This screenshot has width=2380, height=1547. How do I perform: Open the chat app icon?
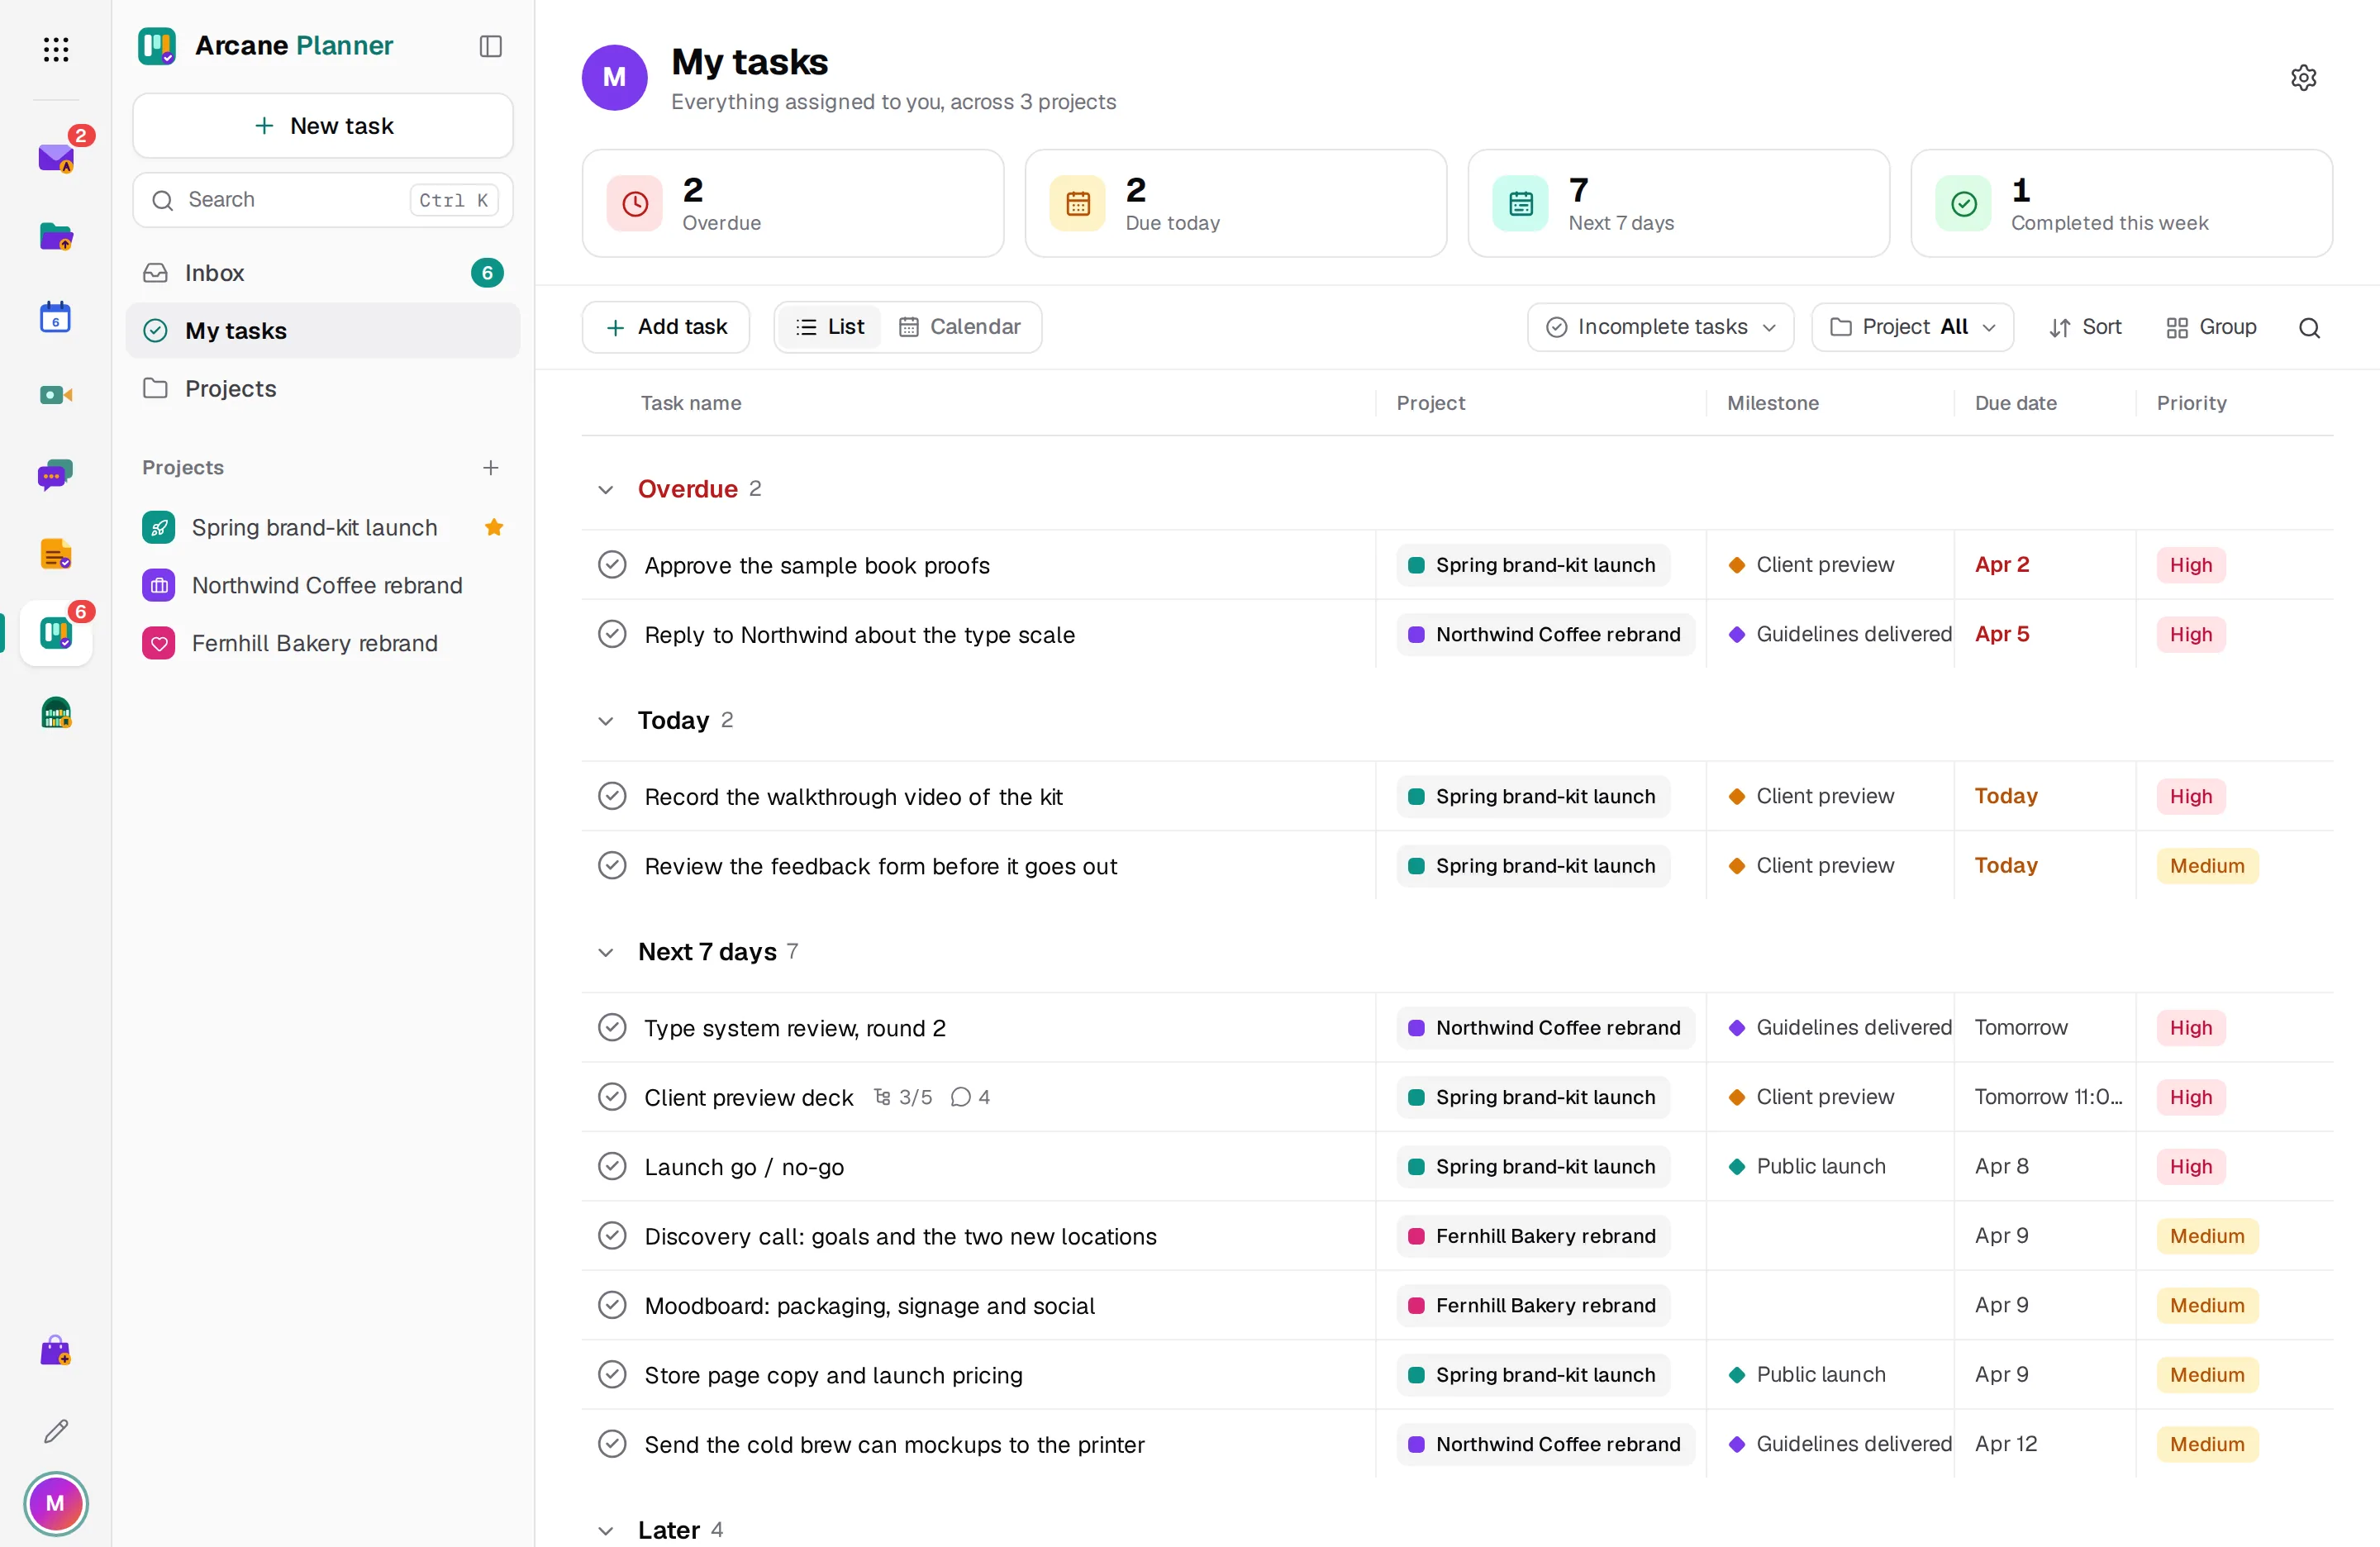[x=56, y=475]
